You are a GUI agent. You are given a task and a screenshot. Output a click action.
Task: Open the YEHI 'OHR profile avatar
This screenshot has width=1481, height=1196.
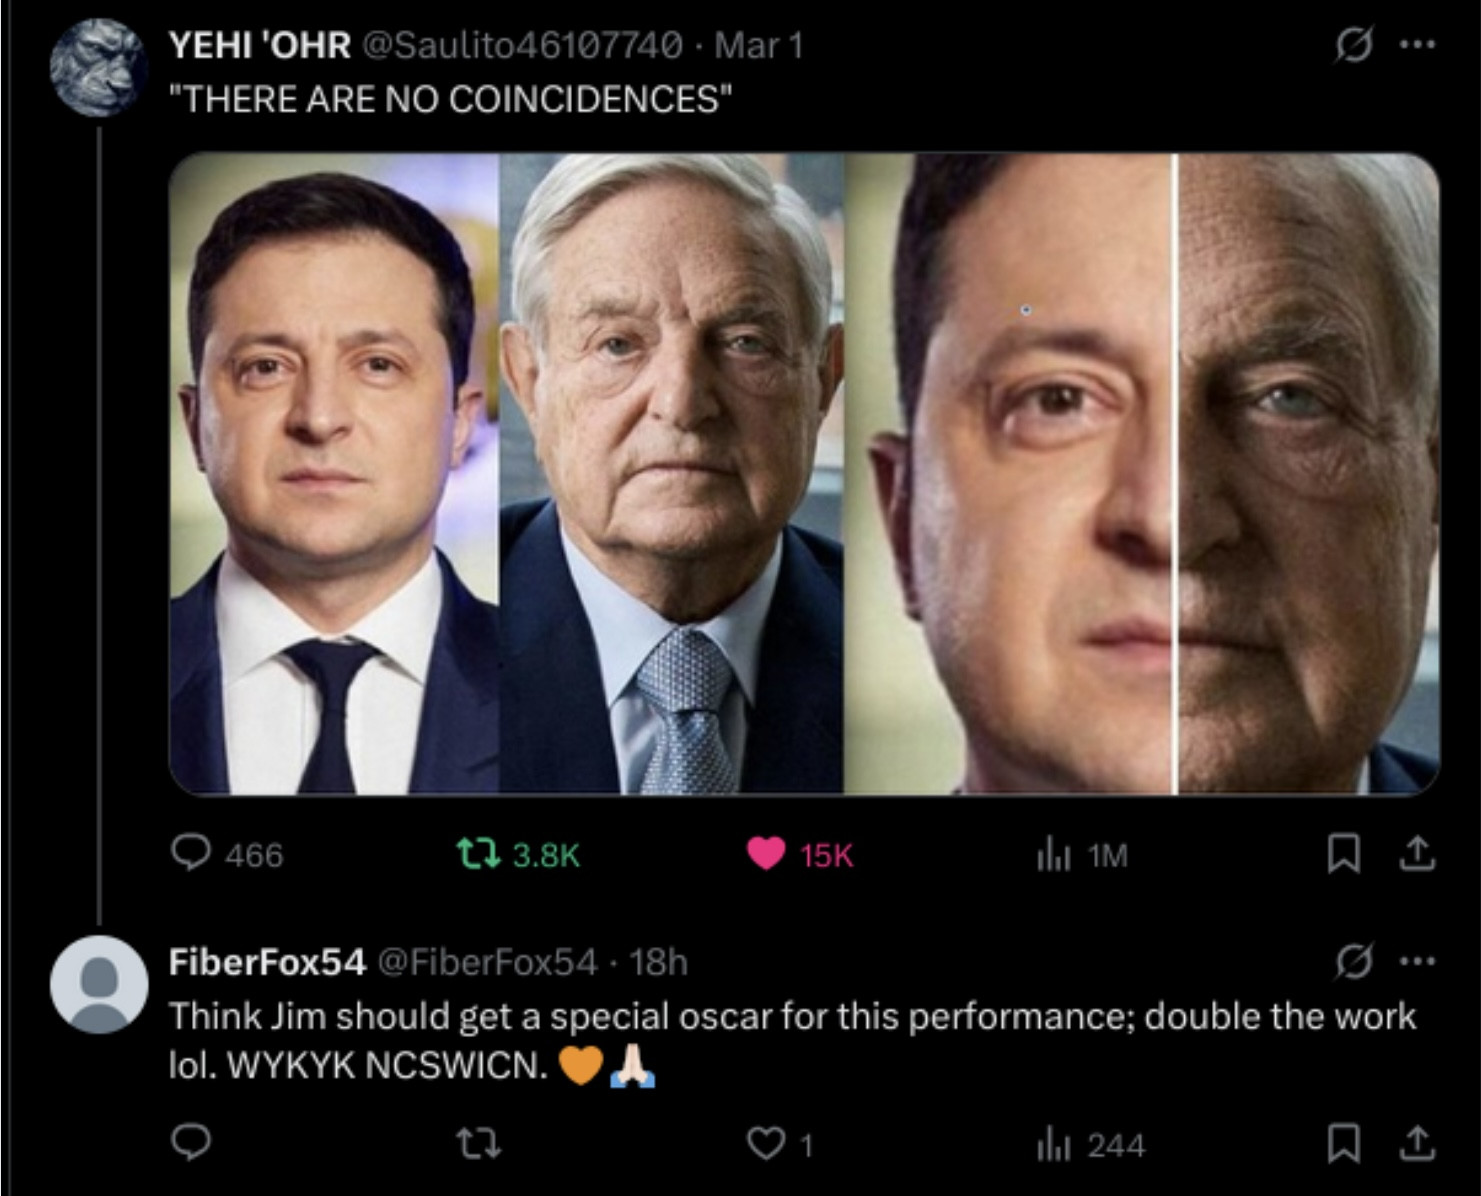pyautogui.click(x=98, y=68)
